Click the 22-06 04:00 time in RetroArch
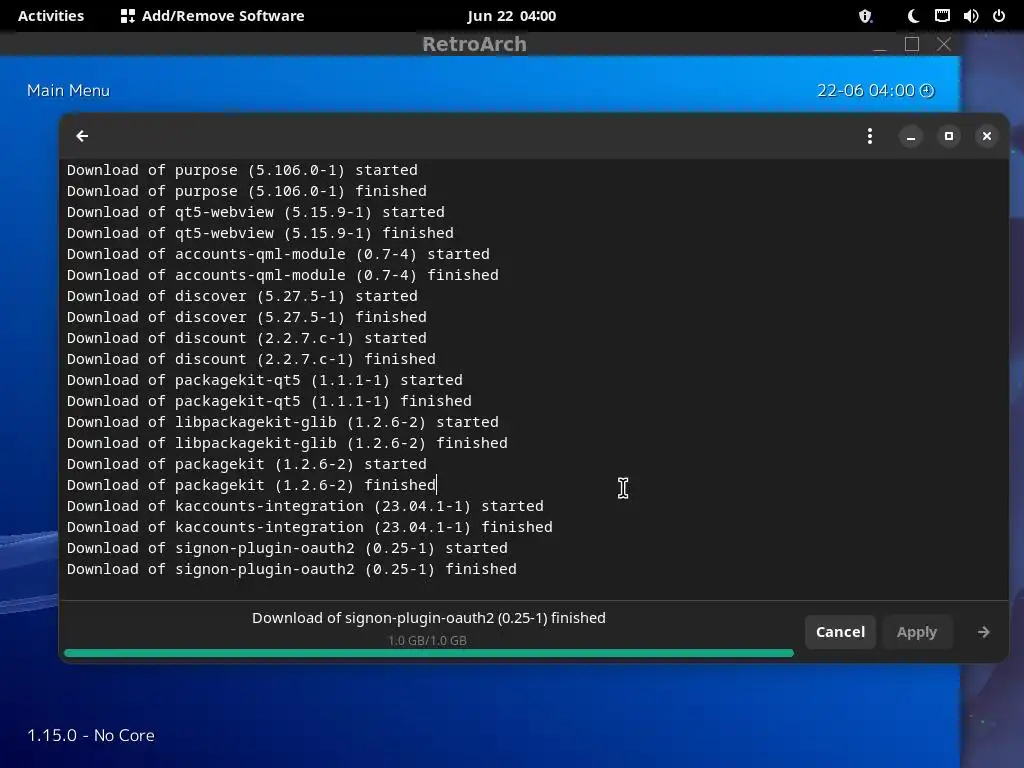Screen dimensions: 1024x768 pos(865,91)
